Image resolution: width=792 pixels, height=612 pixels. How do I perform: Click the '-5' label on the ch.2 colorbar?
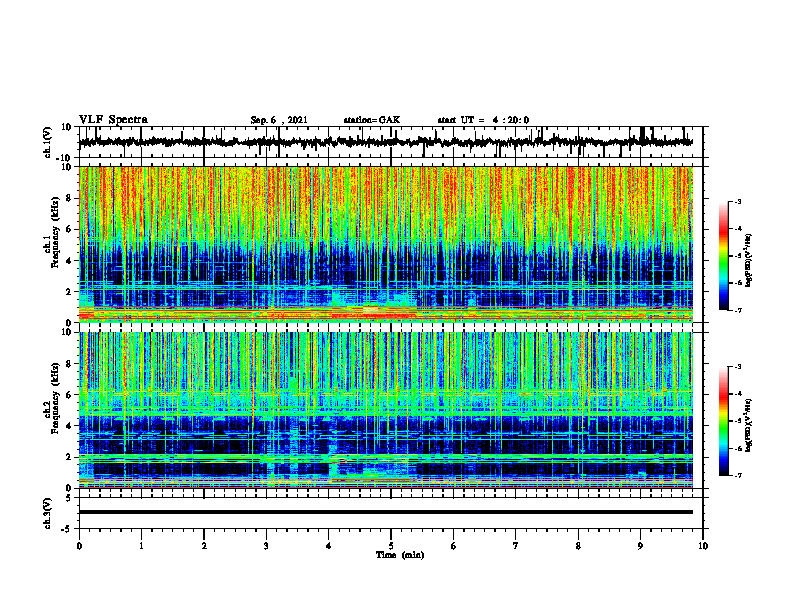[737, 421]
